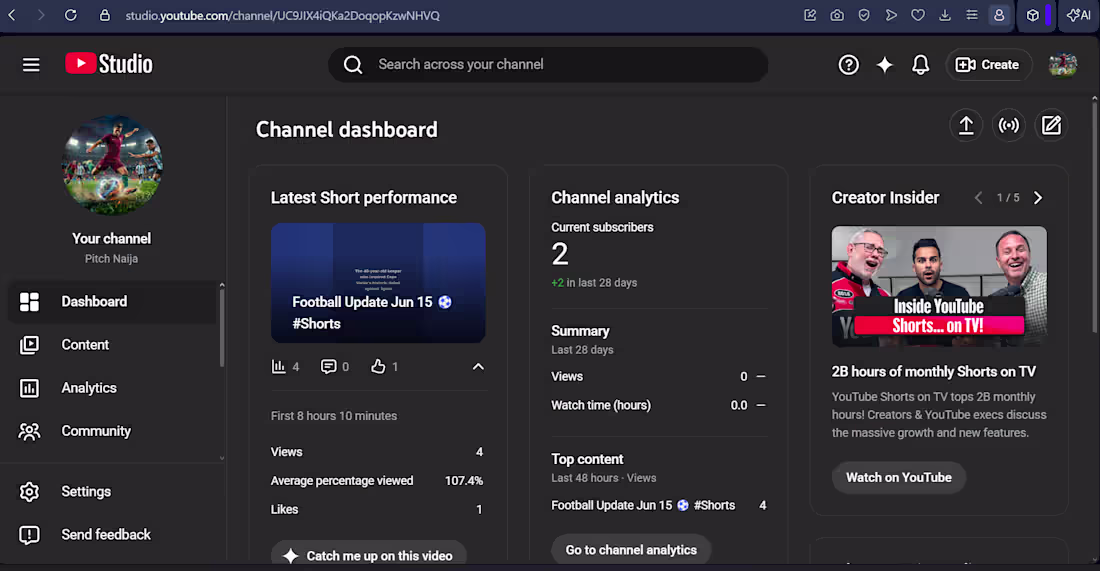Open the notifications bell

click(920, 65)
